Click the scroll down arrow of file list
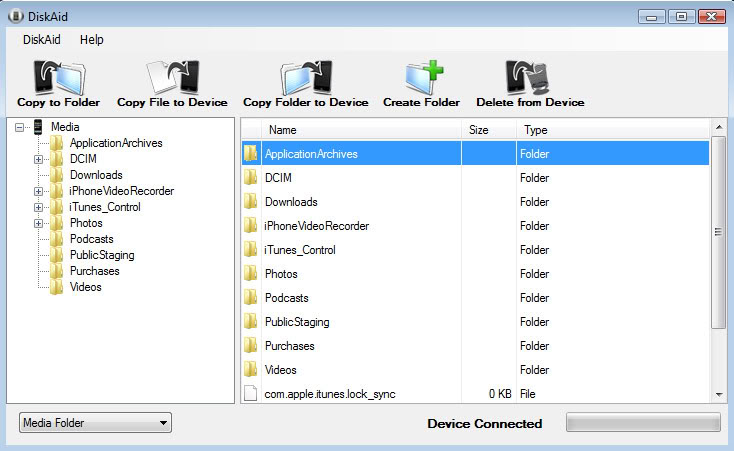Viewport: 734px width, 451px height. pos(719,395)
